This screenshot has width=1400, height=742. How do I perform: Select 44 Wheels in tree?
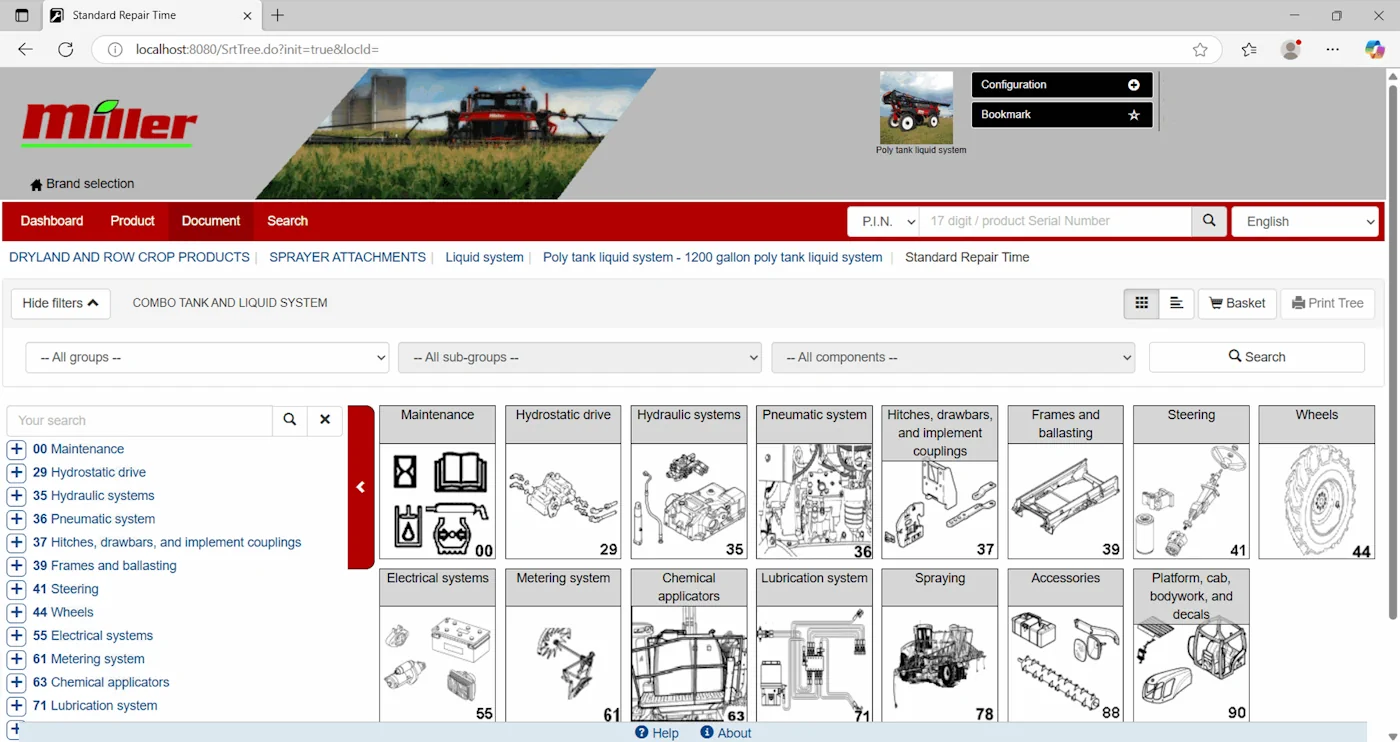(x=63, y=612)
